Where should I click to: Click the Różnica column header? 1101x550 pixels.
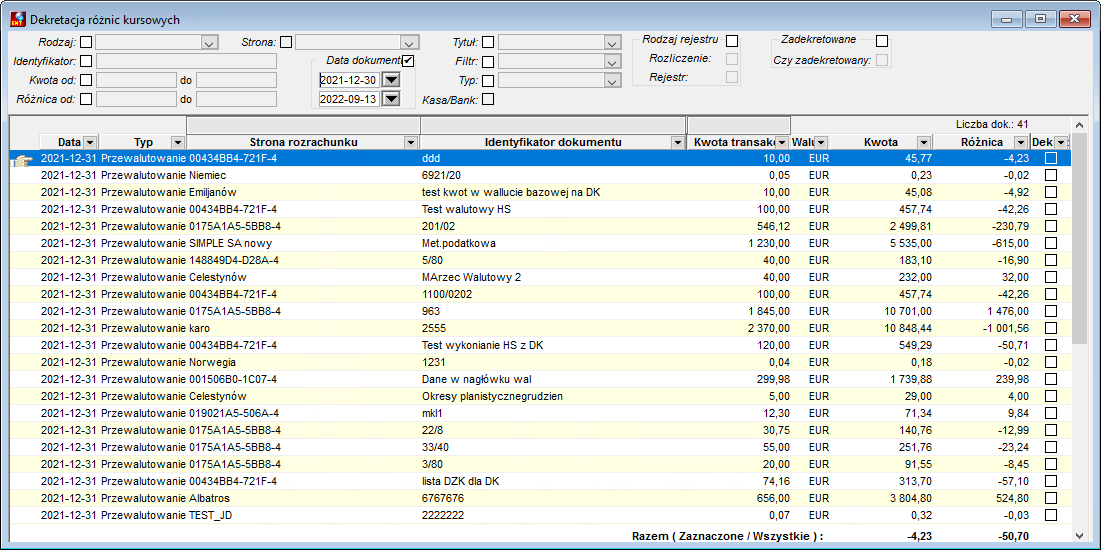tap(981, 143)
